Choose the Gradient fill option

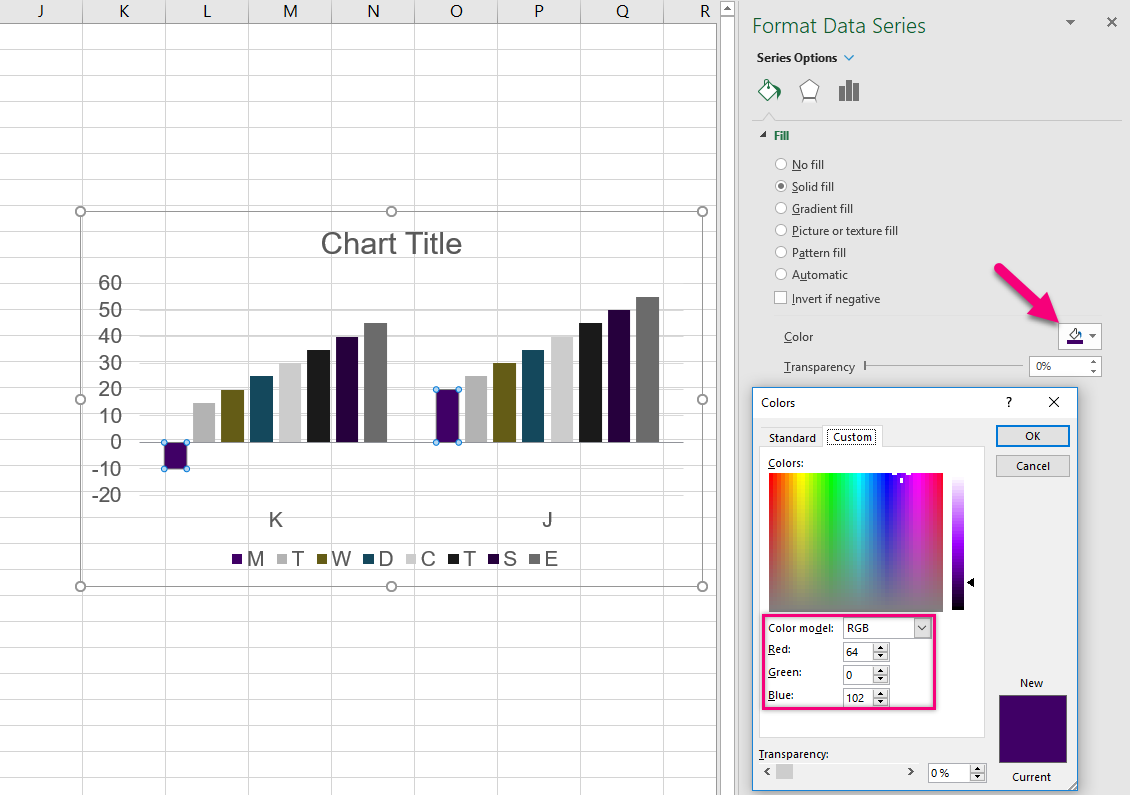tap(780, 208)
